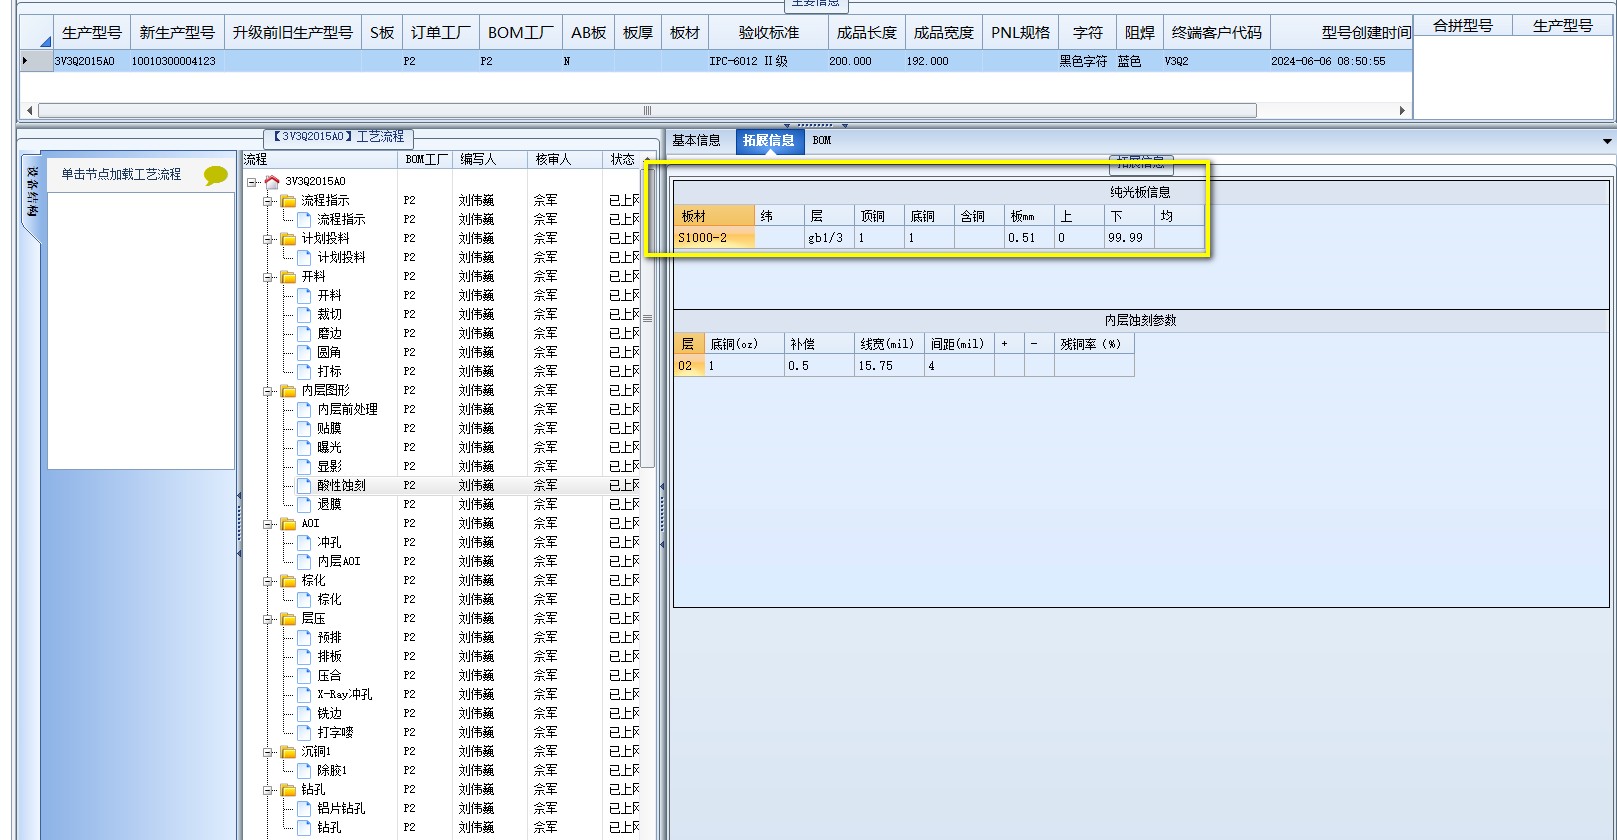The image size is (1617, 840).
Task: Click the folder icon of 沉铜1 group
Action: tap(289, 751)
